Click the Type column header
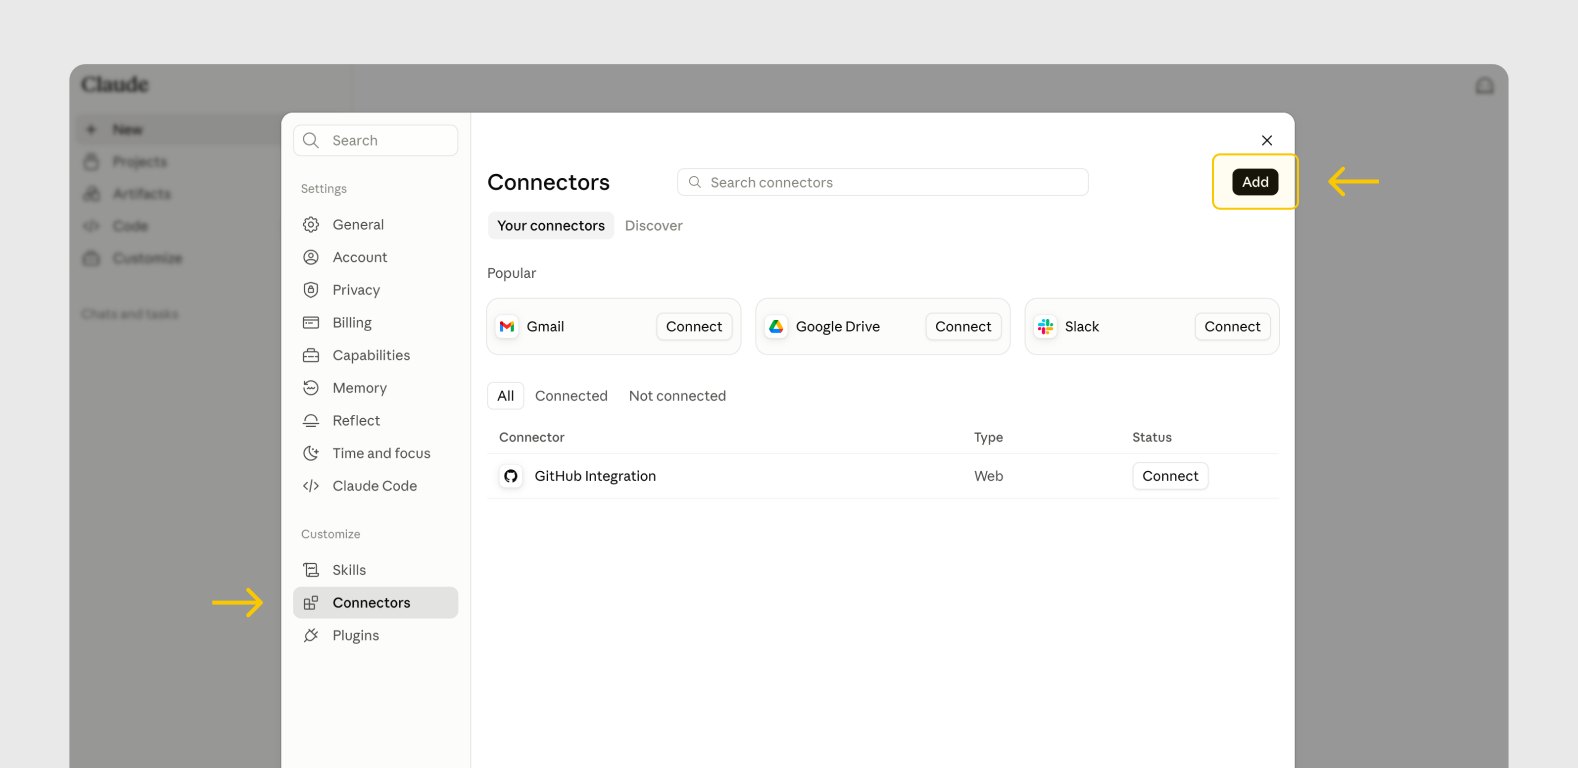The image size is (1578, 768). click(989, 437)
